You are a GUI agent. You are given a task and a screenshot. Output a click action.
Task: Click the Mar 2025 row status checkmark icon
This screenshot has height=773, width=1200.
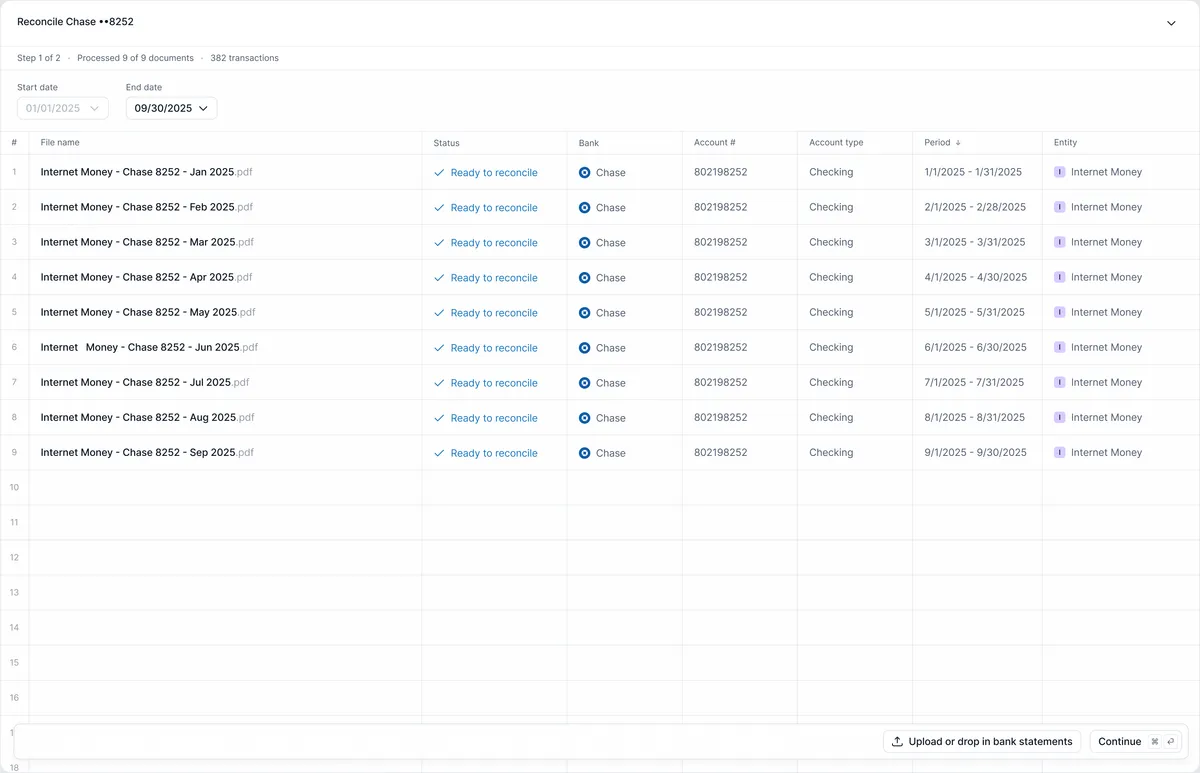coord(439,242)
